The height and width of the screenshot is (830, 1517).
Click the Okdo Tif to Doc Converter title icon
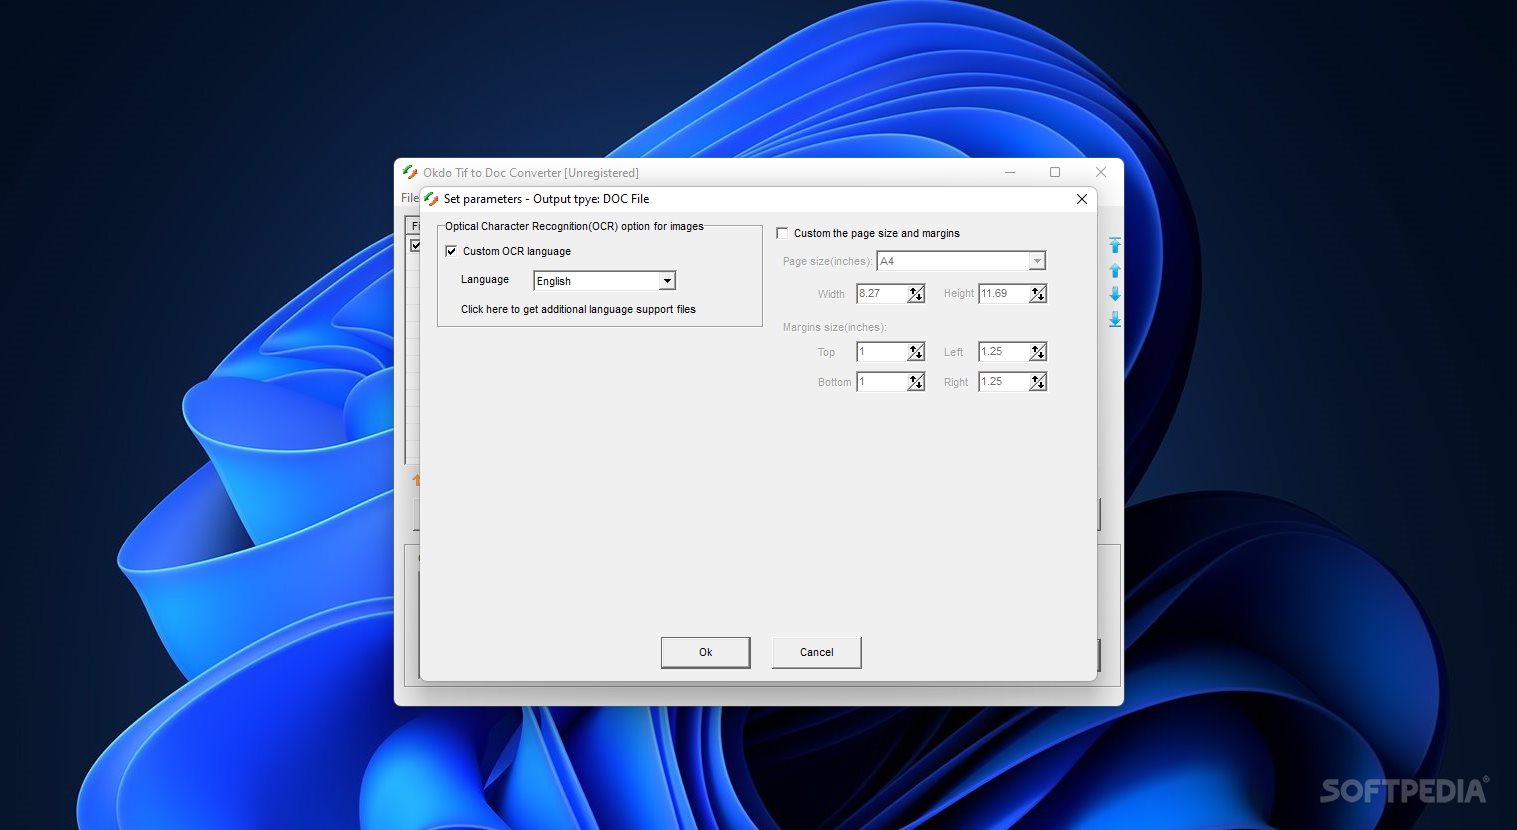(410, 172)
